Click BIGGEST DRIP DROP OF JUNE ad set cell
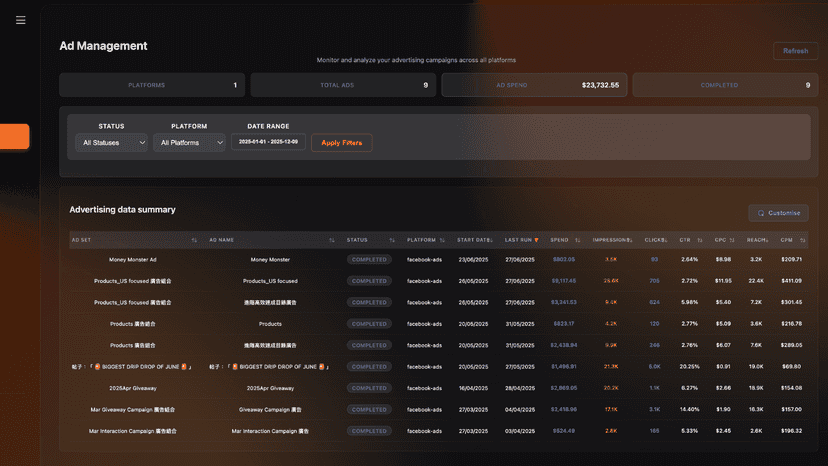This screenshot has height=466, width=828. click(x=132, y=367)
